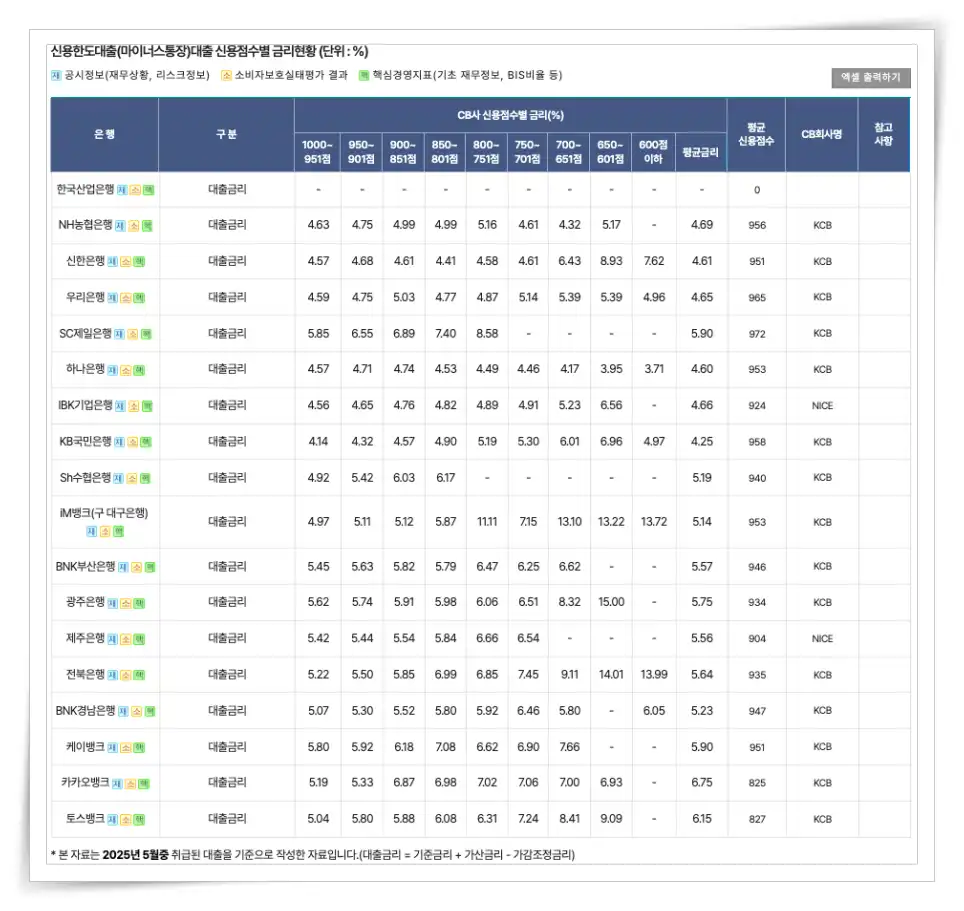
Task: Click IBK기업은행 blue 재 disclosure icon
Action: [120, 406]
